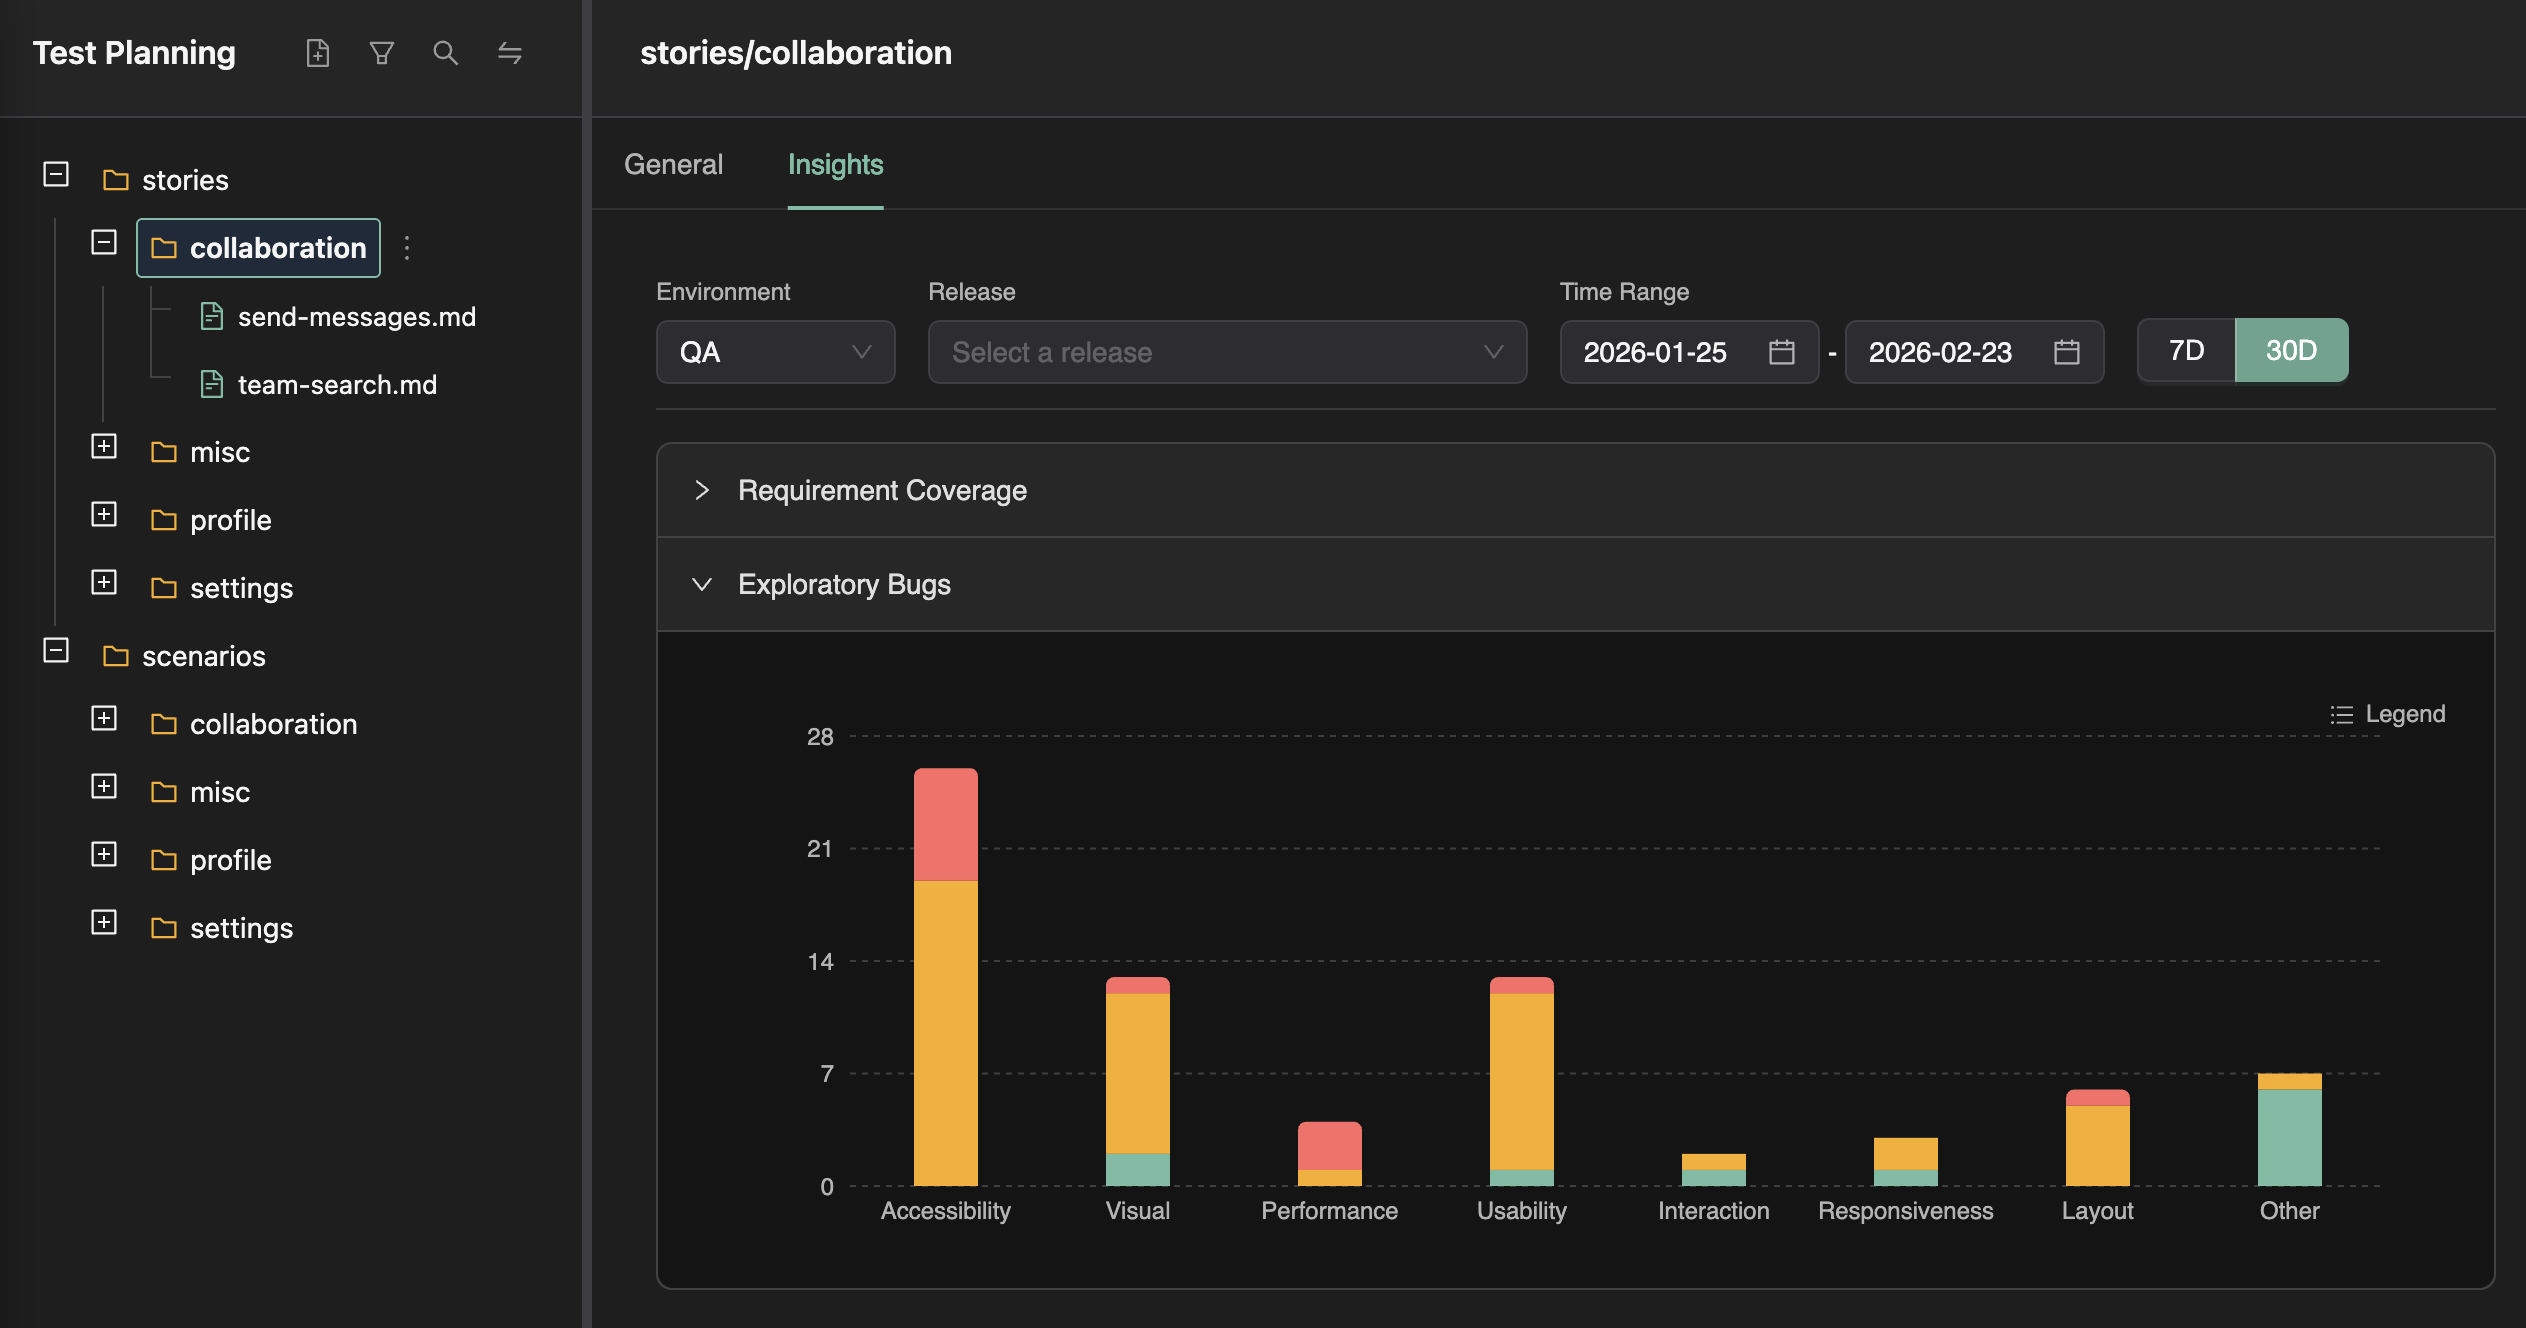This screenshot has width=2526, height=1328.
Task: Click the new file icon in sidebar header
Action: pos(317,53)
